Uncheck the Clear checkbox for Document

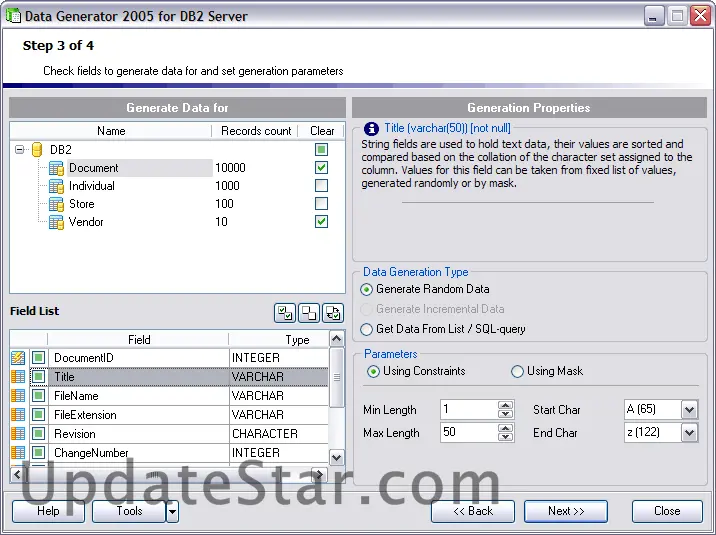point(321,168)
